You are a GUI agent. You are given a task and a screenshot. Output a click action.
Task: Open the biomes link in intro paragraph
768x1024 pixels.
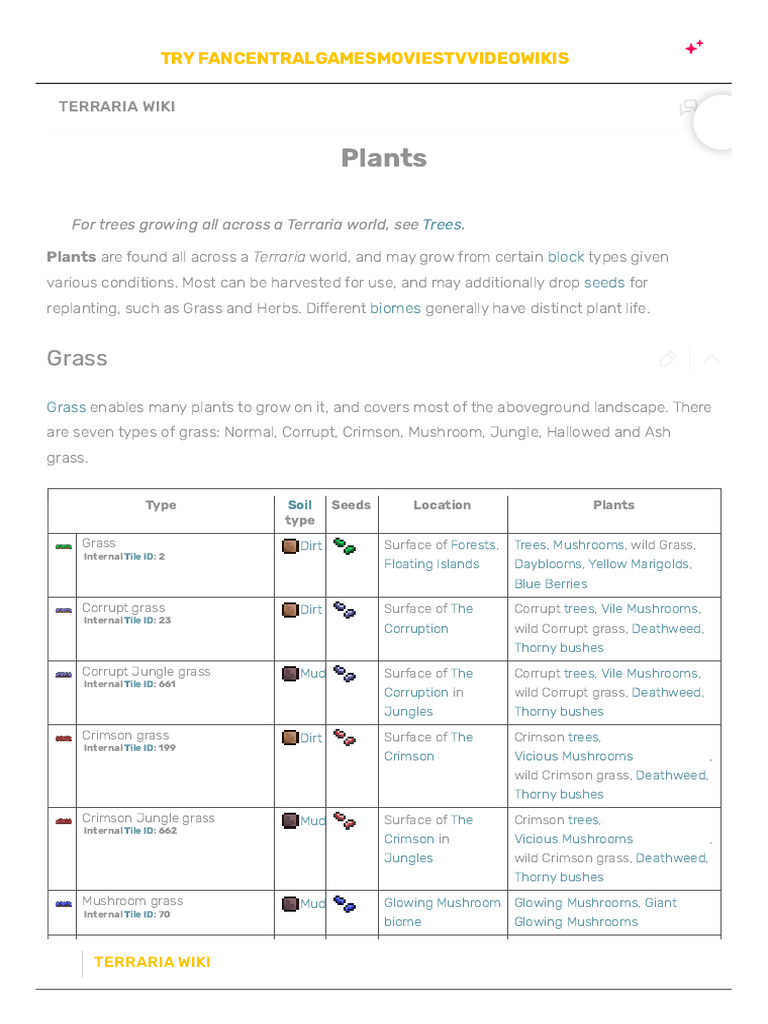coord(395,308)
